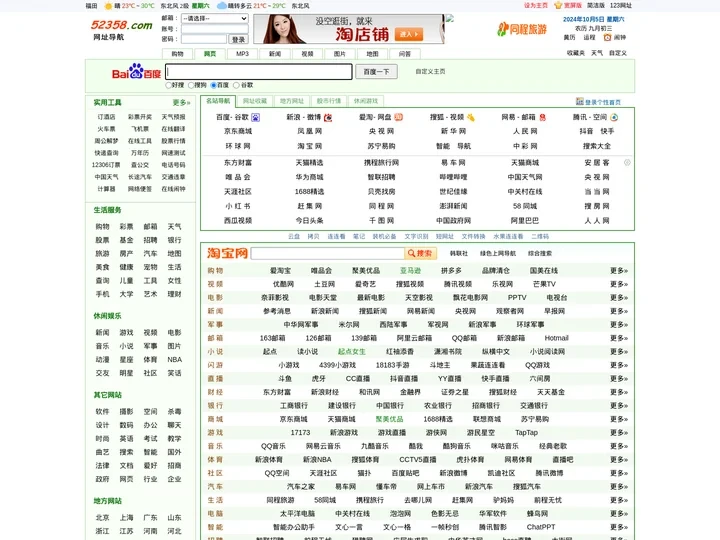Open the 火车票 tool link
Viewport: 720px width, 540px height.
point(106,129)
